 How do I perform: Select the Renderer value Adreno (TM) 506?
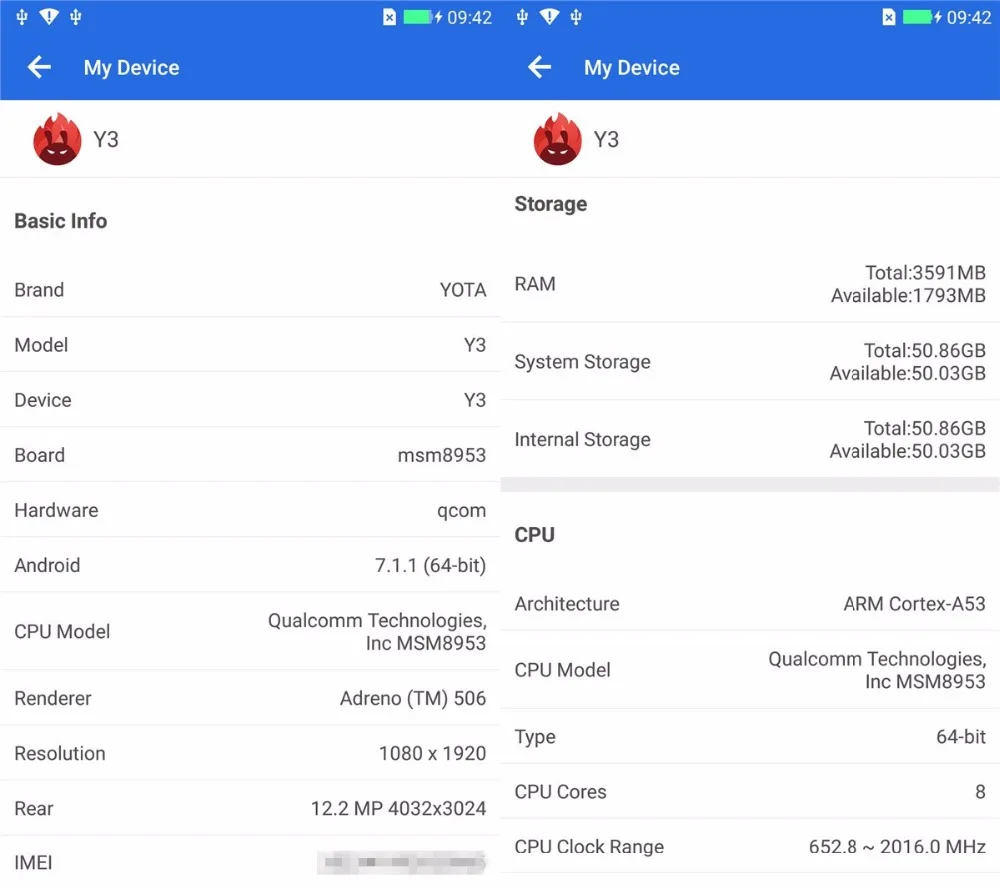pos(413,699)
